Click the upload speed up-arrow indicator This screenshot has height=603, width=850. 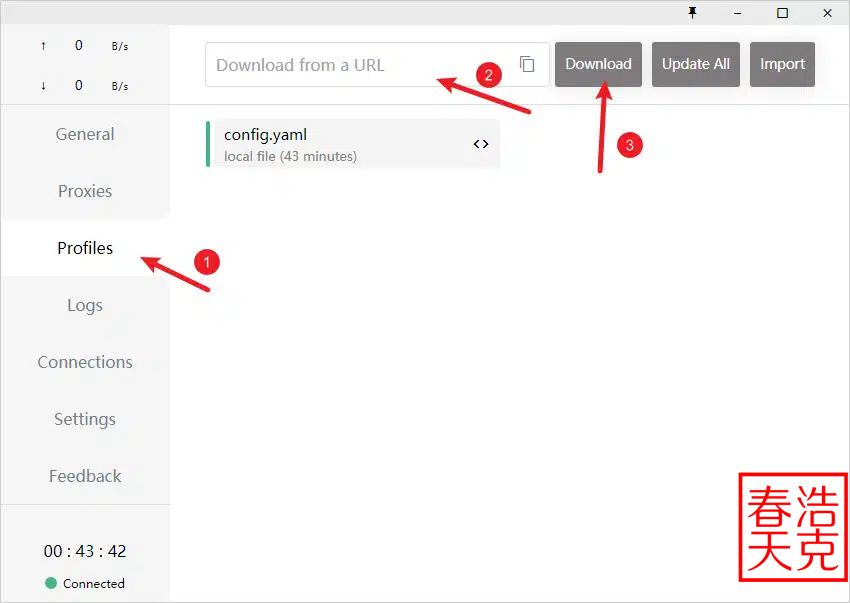[43, 46]
